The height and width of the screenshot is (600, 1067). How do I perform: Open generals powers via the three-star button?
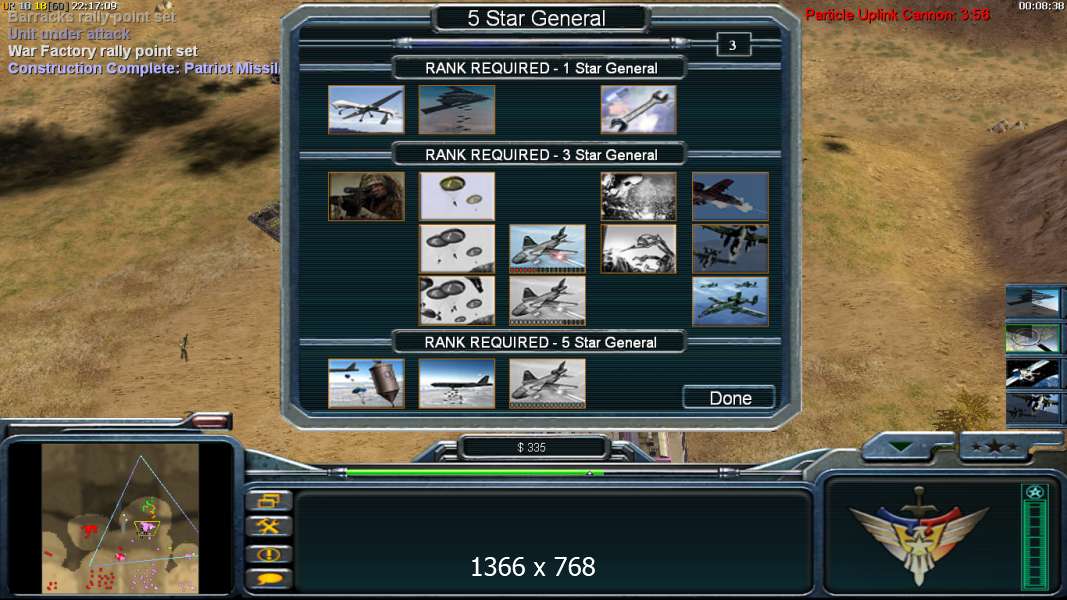(995, 447)
